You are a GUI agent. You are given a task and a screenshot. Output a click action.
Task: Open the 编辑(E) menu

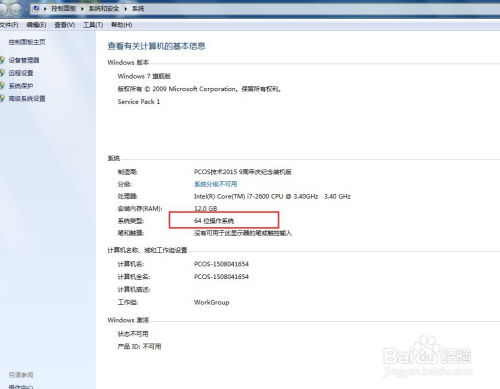coord(36,25)
